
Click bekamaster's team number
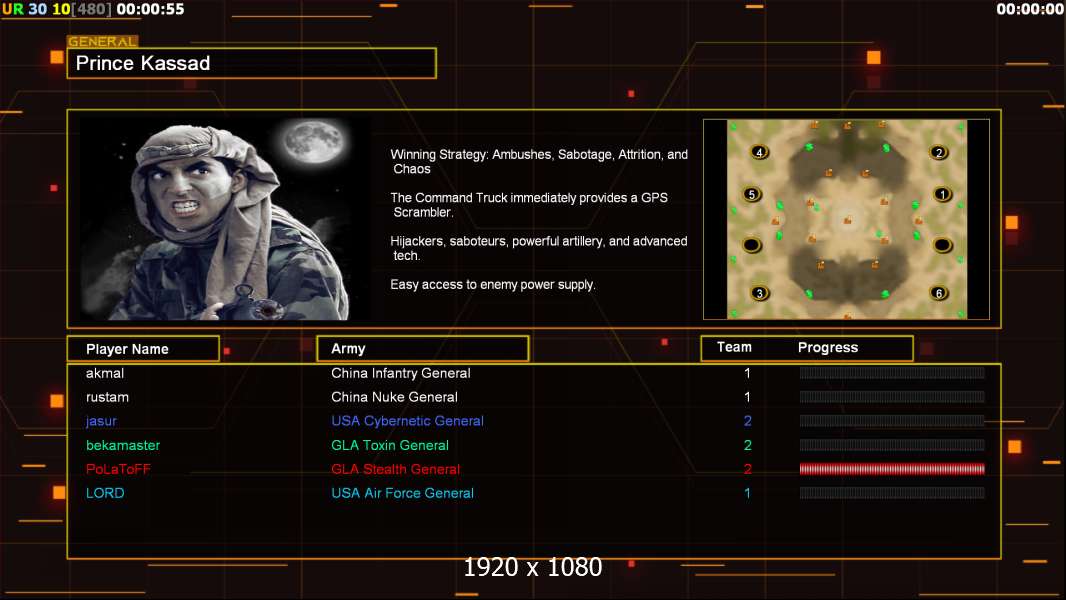747,445
